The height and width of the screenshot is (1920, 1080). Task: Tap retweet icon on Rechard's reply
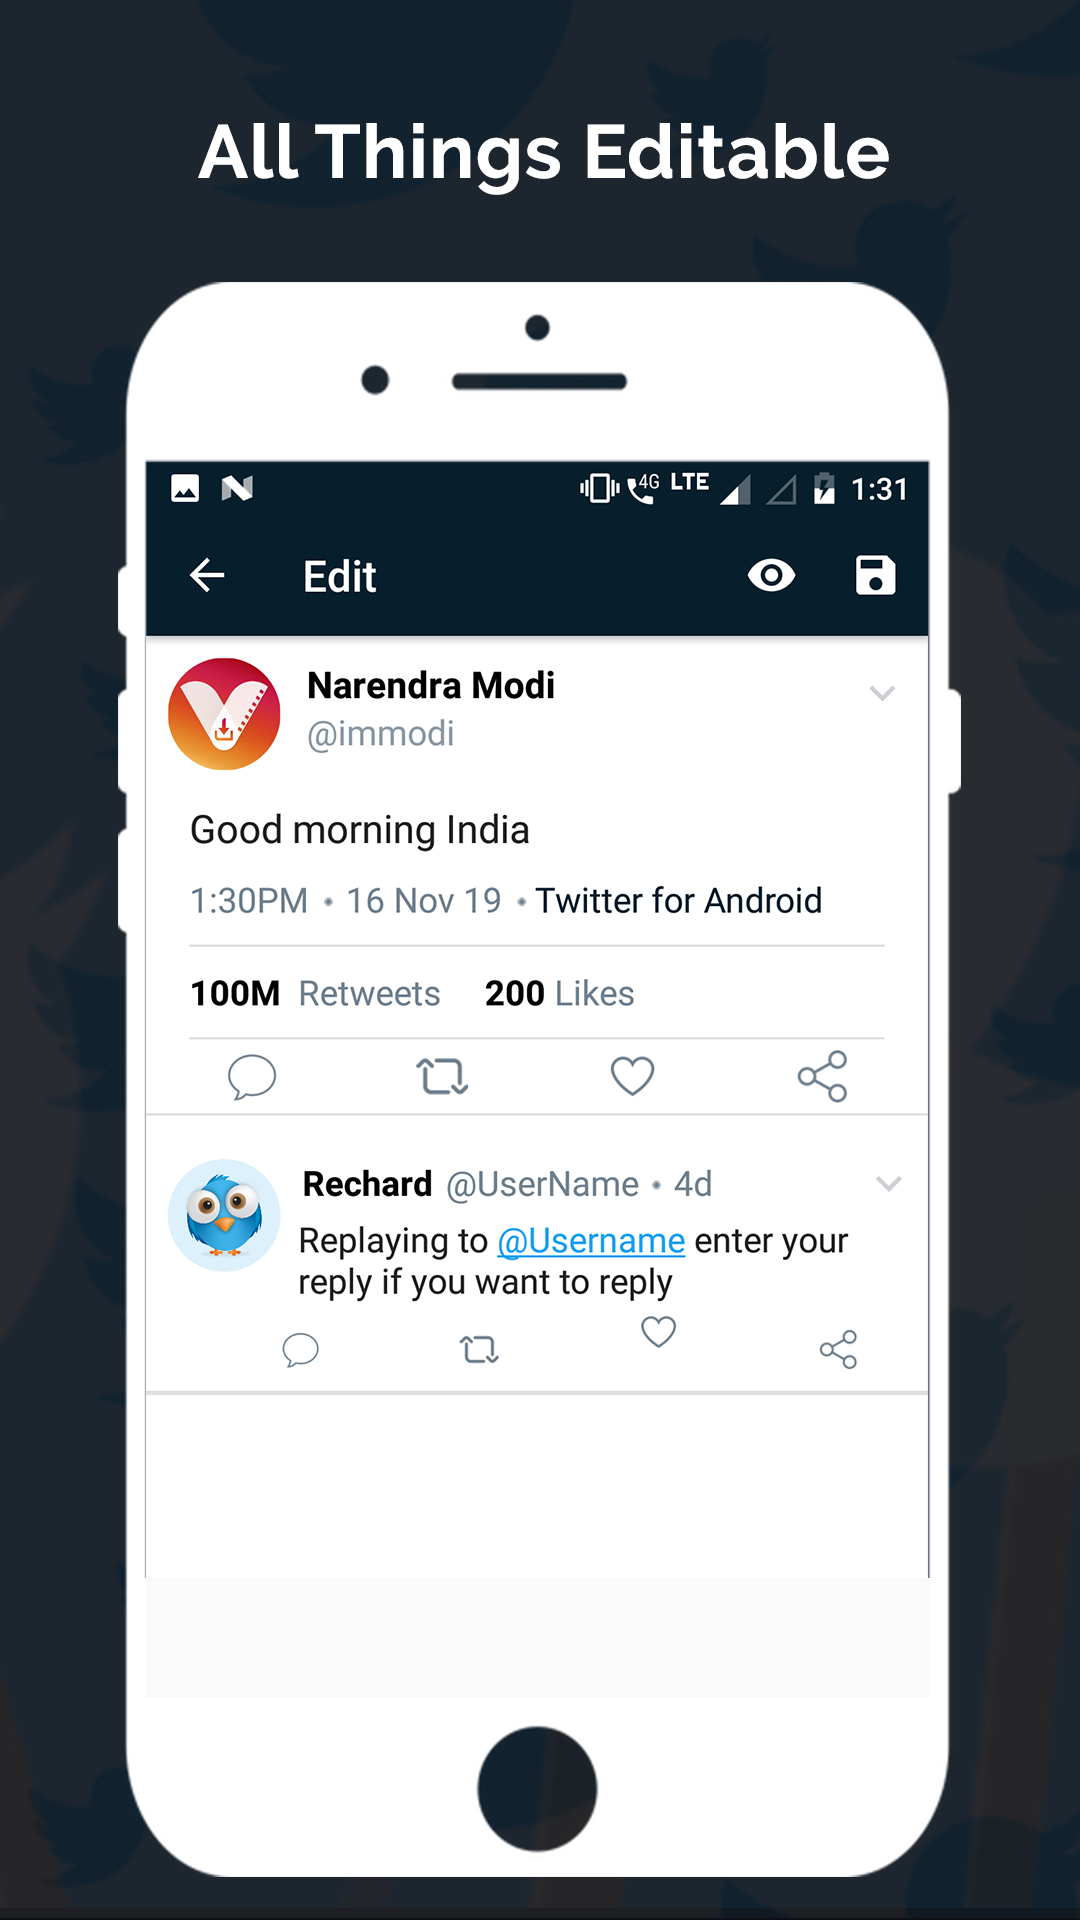(x=479, y=1350)
